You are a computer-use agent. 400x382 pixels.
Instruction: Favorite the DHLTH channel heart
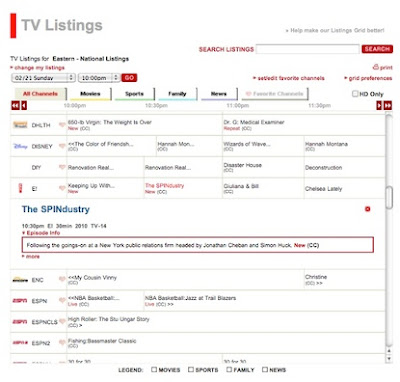[x=62, y=125]
